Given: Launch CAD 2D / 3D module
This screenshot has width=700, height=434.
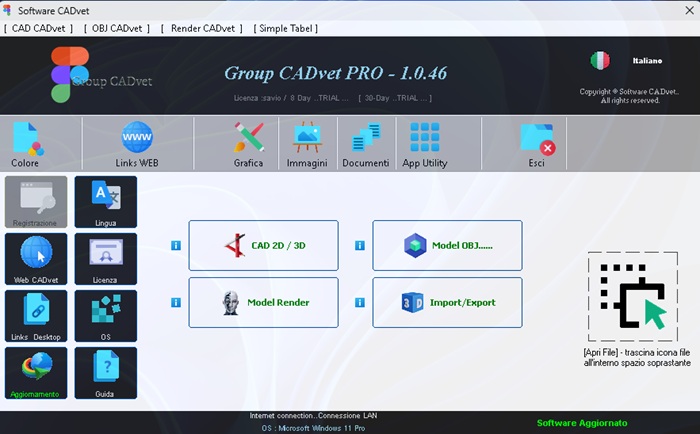Looking at the screenshot, I should point(263,246).
